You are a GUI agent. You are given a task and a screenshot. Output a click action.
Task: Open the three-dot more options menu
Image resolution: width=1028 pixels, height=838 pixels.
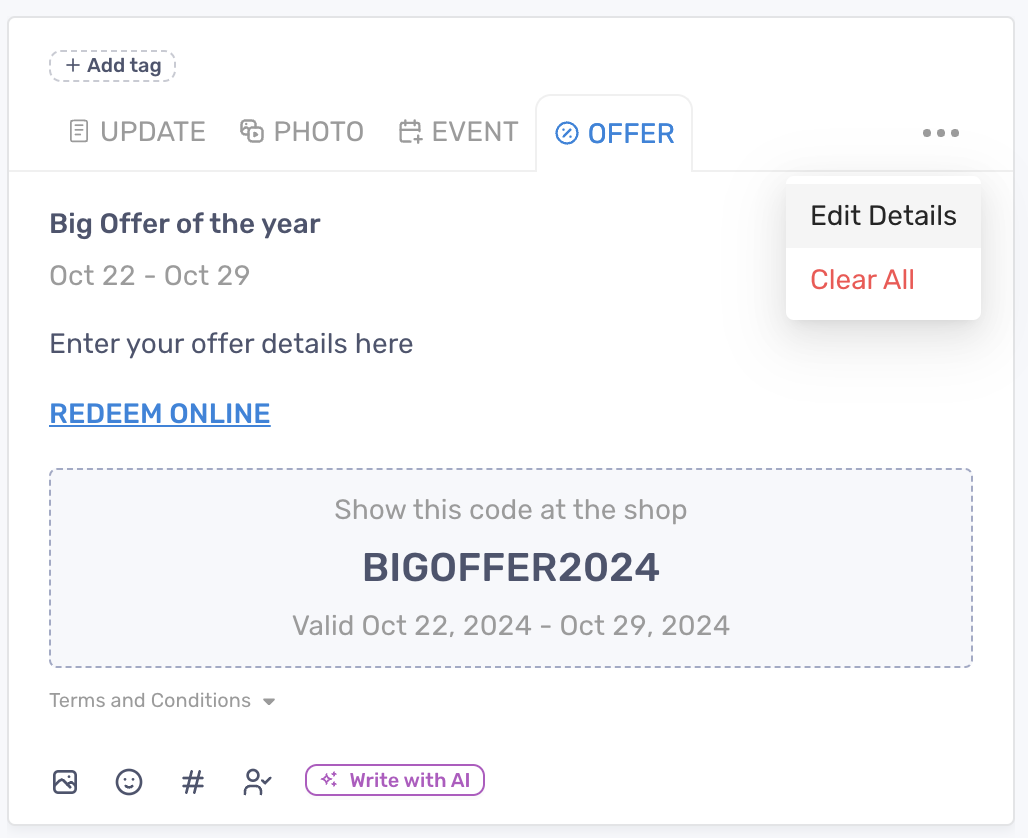click(x=941, y=133)
